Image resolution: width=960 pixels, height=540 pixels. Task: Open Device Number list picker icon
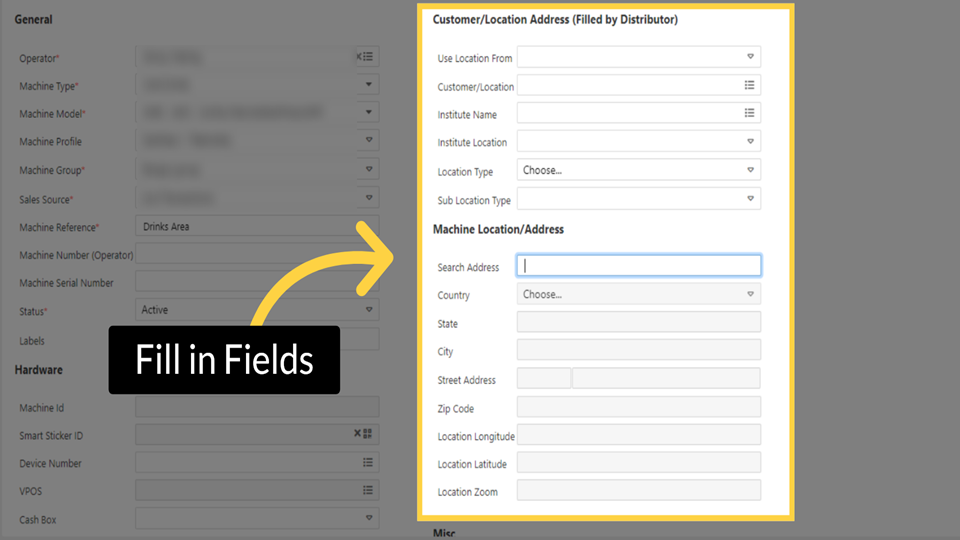367,463
